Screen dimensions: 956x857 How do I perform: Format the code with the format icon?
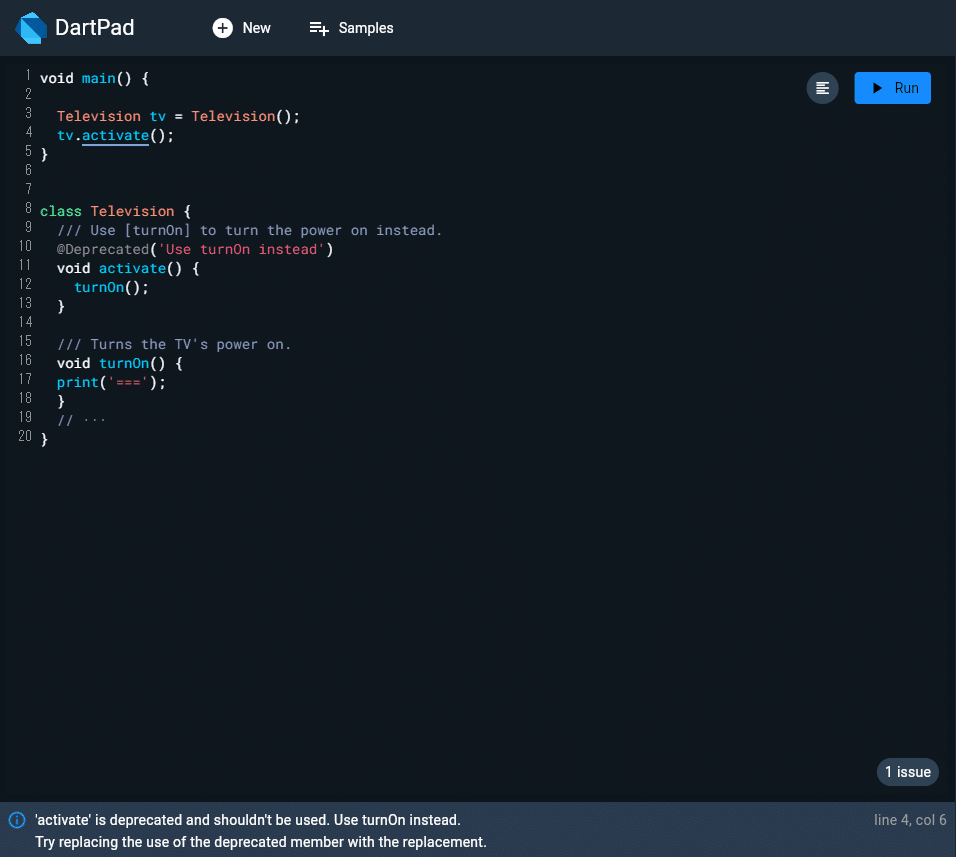click(822, 88)
